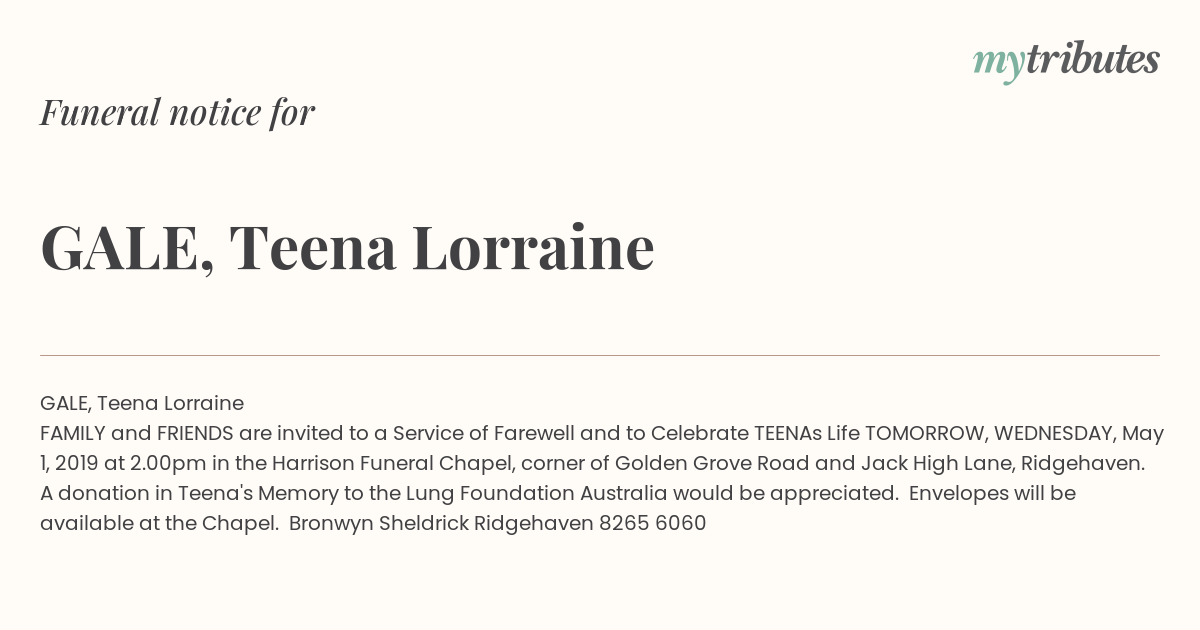Select the "Funeral notice for" heading
The height and width of the screenshot is (630, 1200).
click(x=177, y=112)
